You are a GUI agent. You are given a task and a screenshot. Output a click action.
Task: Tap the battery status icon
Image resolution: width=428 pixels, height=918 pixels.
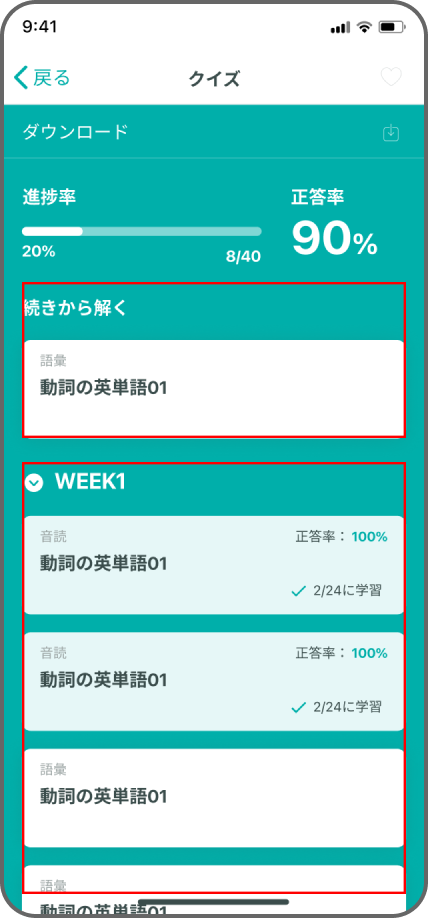point(389,27)
